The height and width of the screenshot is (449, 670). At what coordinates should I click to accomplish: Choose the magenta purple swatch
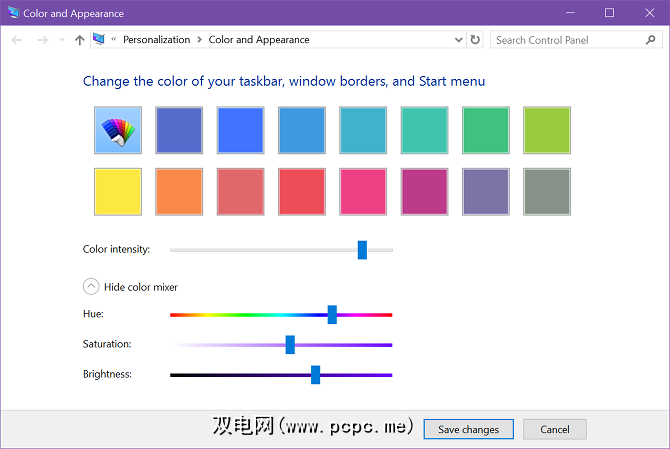point(424,191)
